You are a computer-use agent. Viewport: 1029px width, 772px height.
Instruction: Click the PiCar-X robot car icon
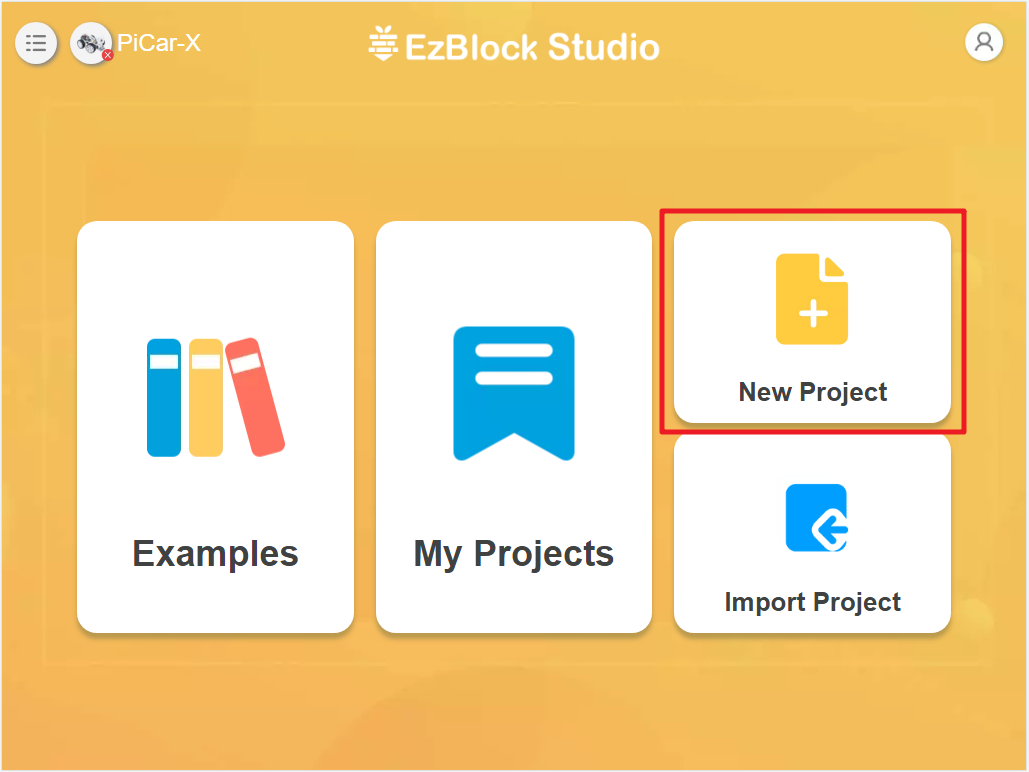point(91,43)
